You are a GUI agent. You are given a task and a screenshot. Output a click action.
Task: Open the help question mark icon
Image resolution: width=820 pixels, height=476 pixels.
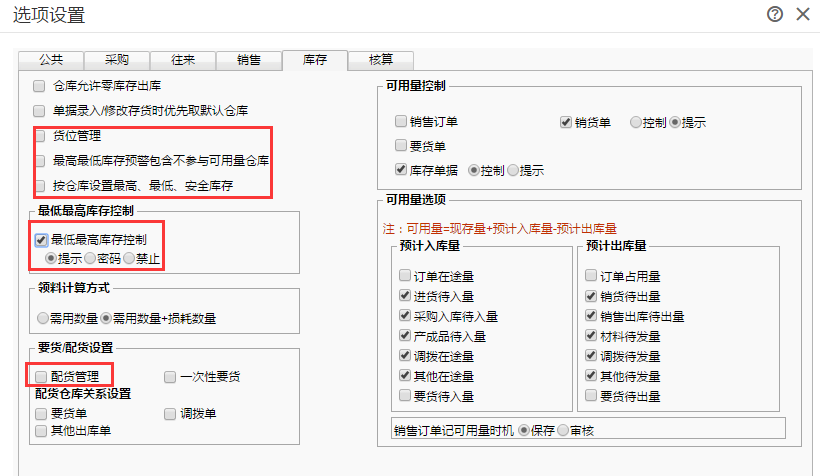[775, 14]
